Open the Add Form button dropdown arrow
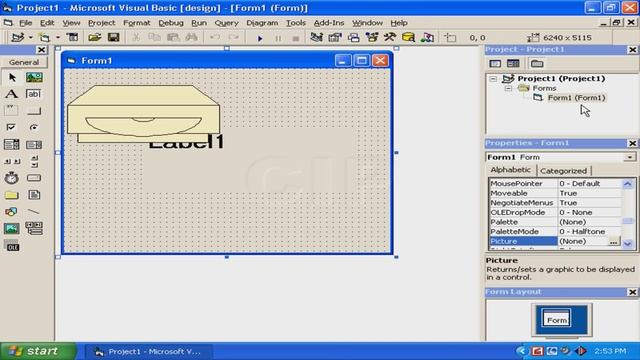 58,38
